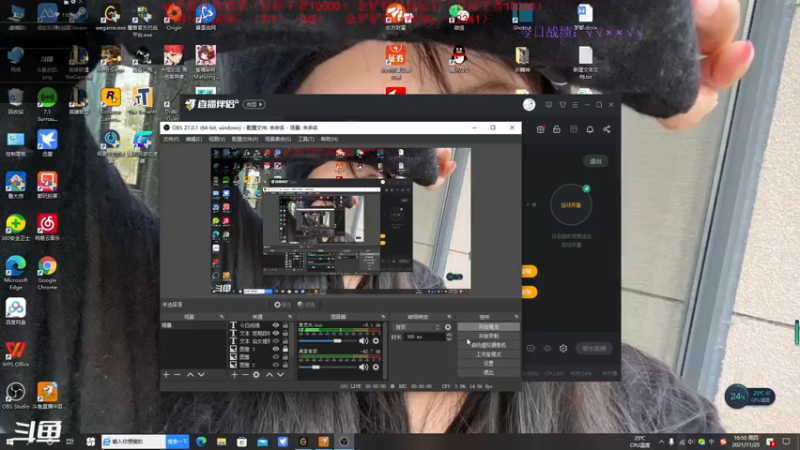
Task: Move scene up with arrow
Action: tap(190, 374)
